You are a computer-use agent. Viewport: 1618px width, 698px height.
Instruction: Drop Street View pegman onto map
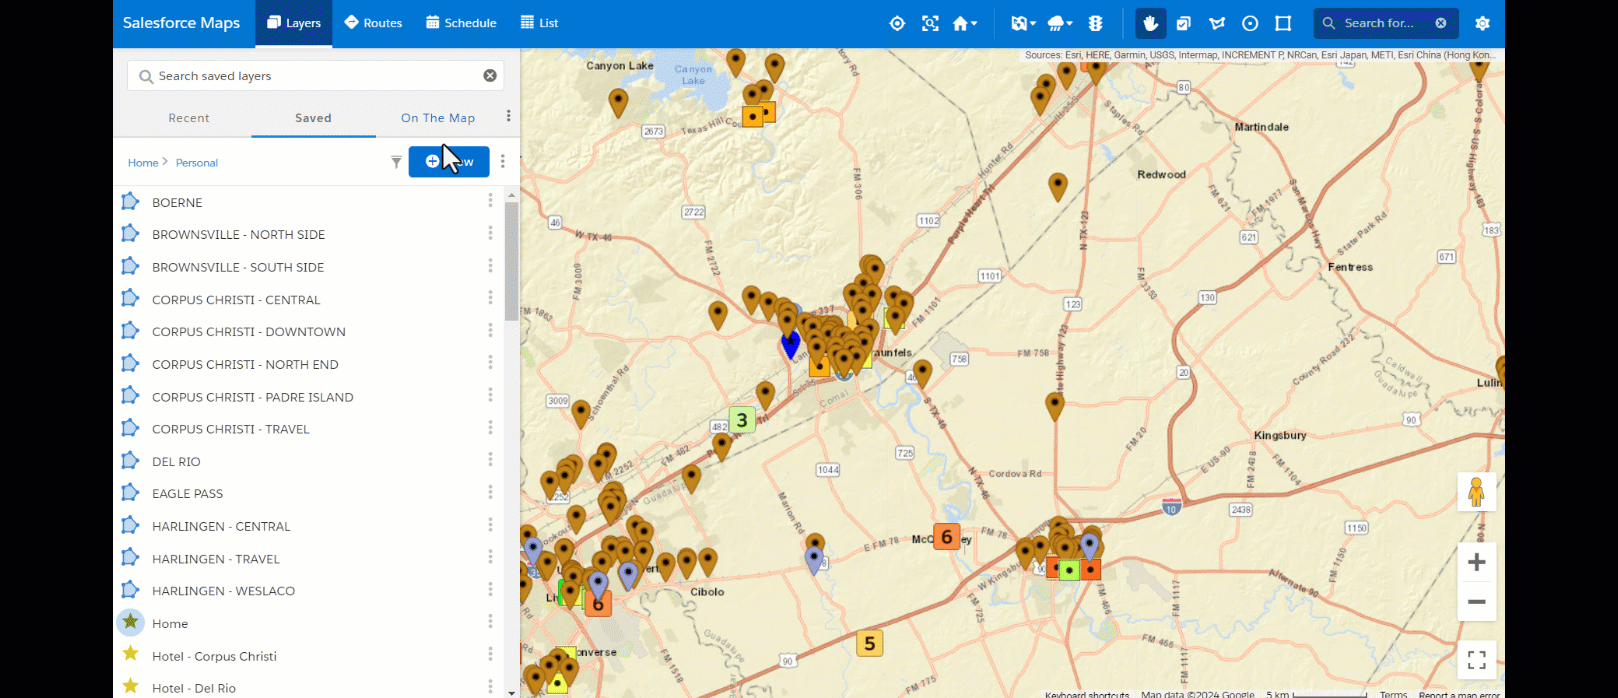pos(1476,492)
